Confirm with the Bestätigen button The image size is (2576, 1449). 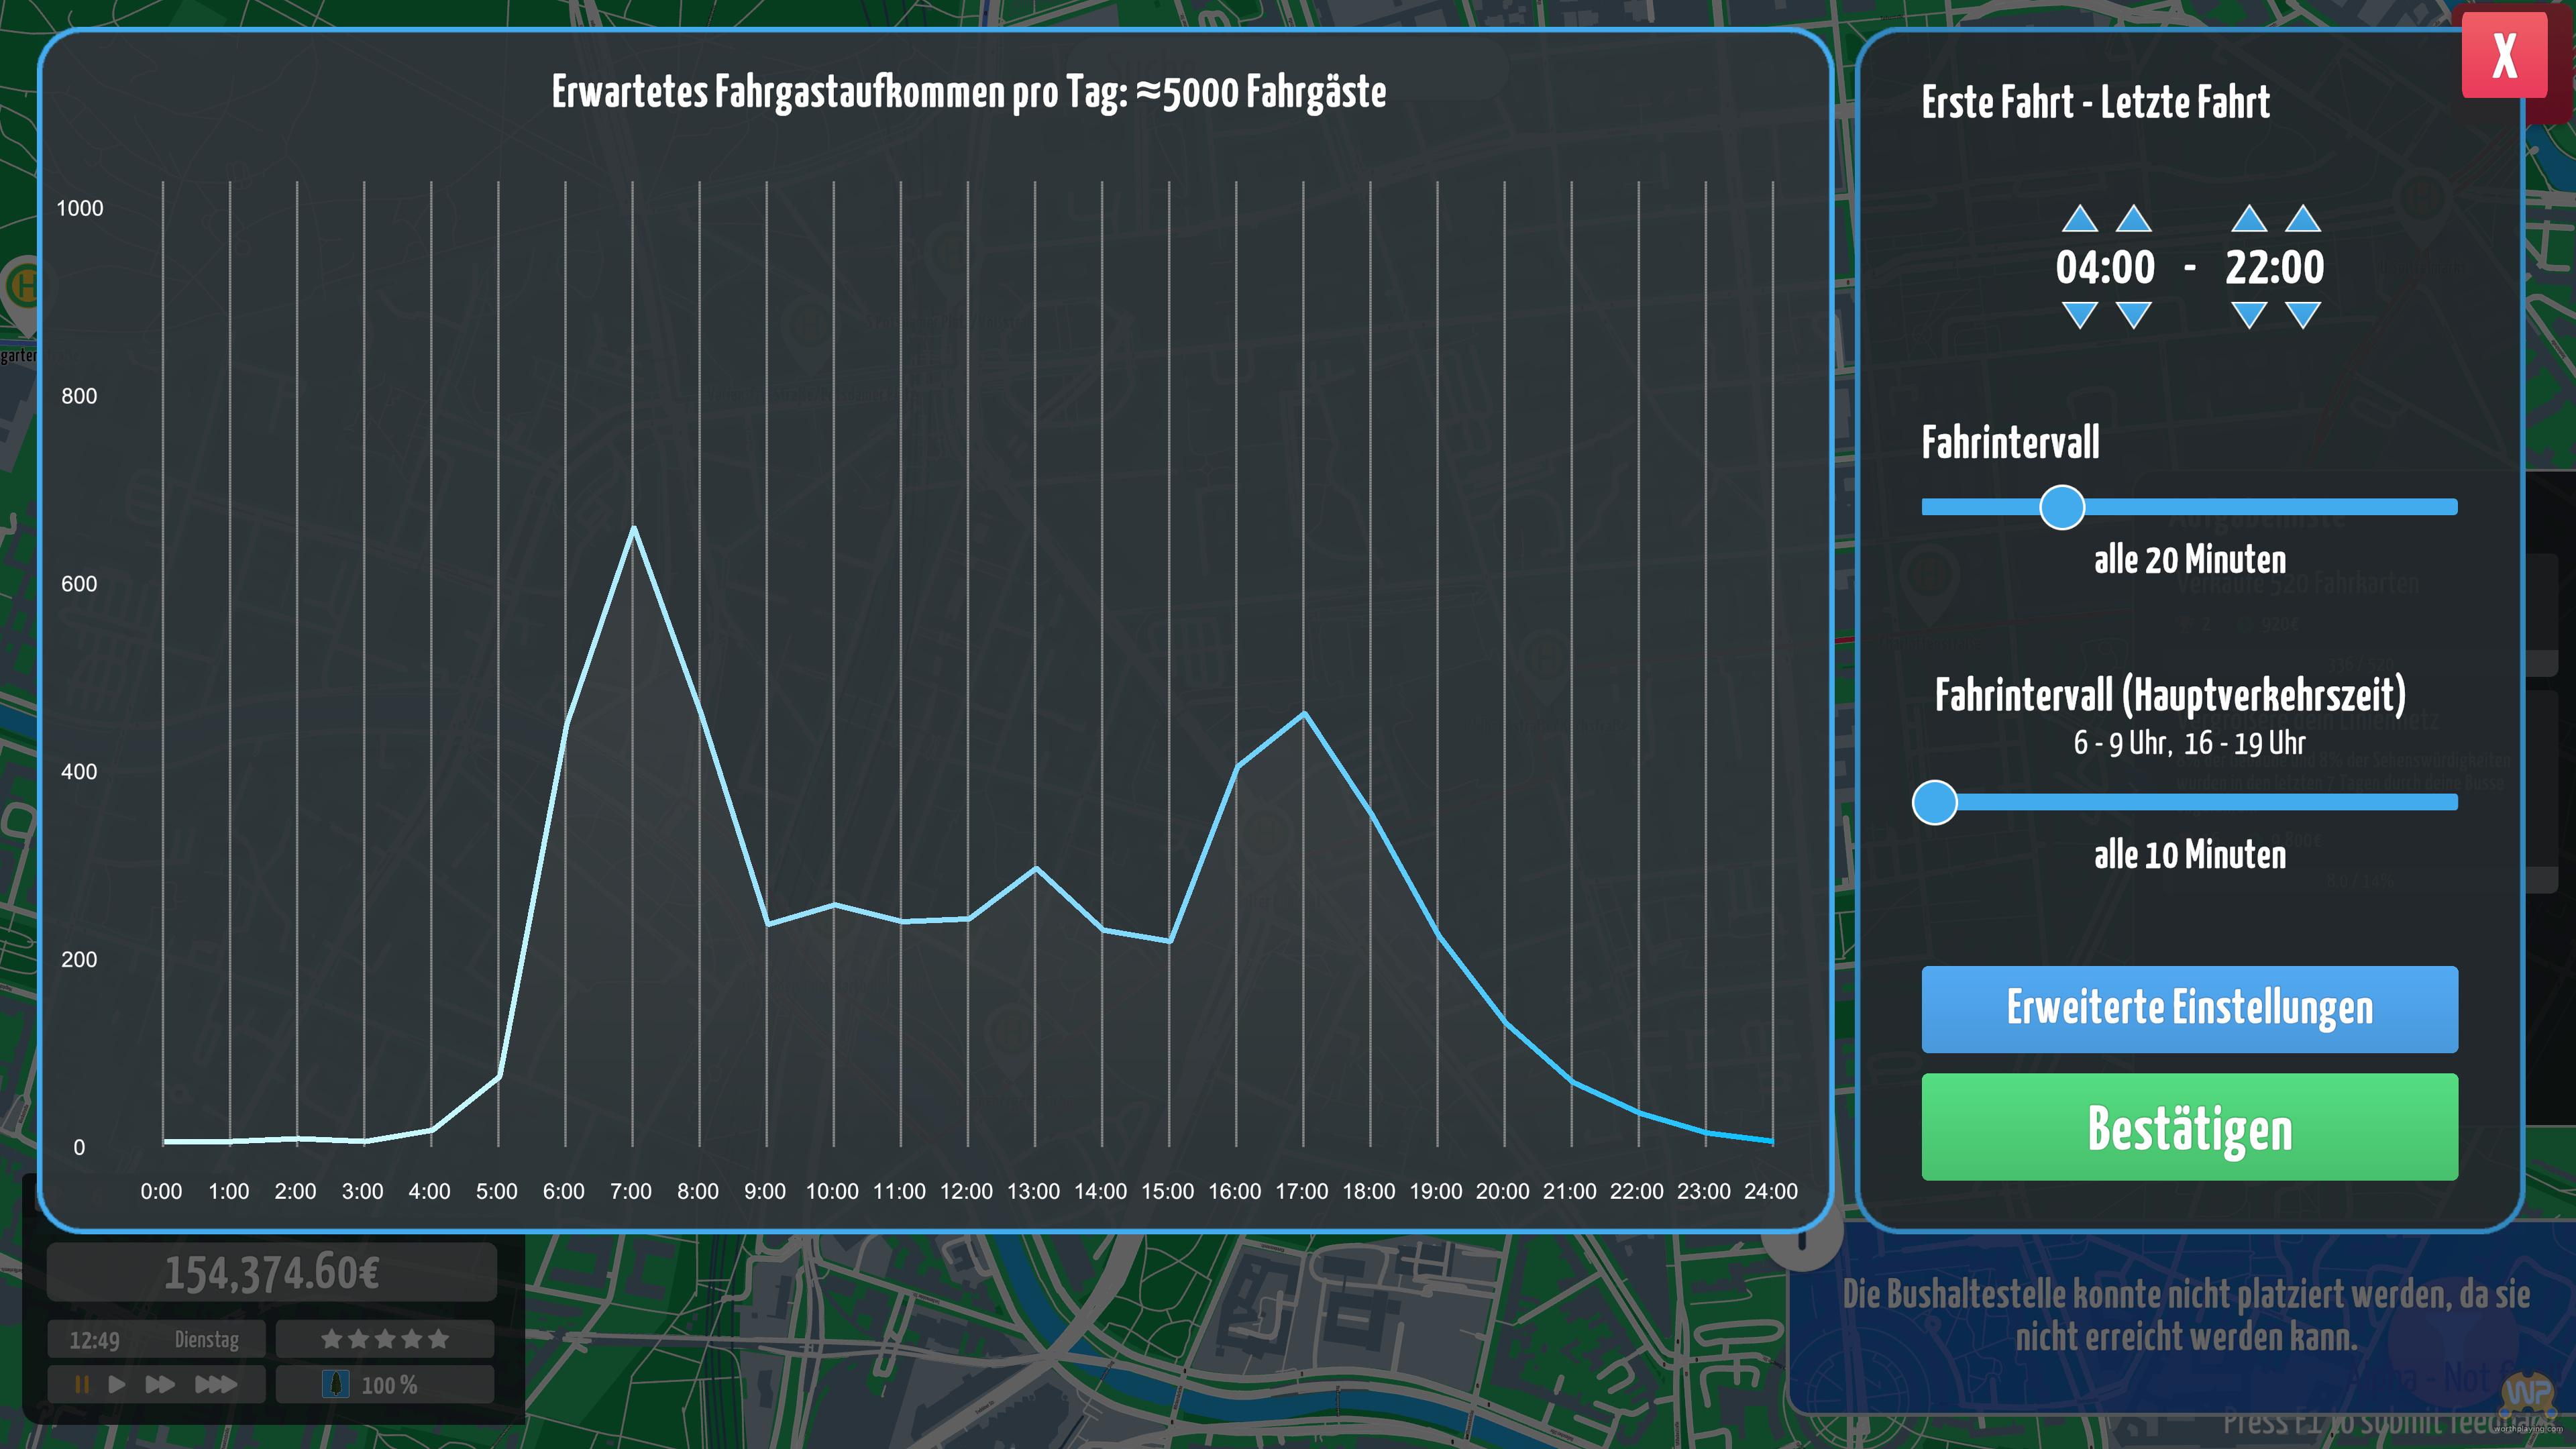click(2189, 1127)
